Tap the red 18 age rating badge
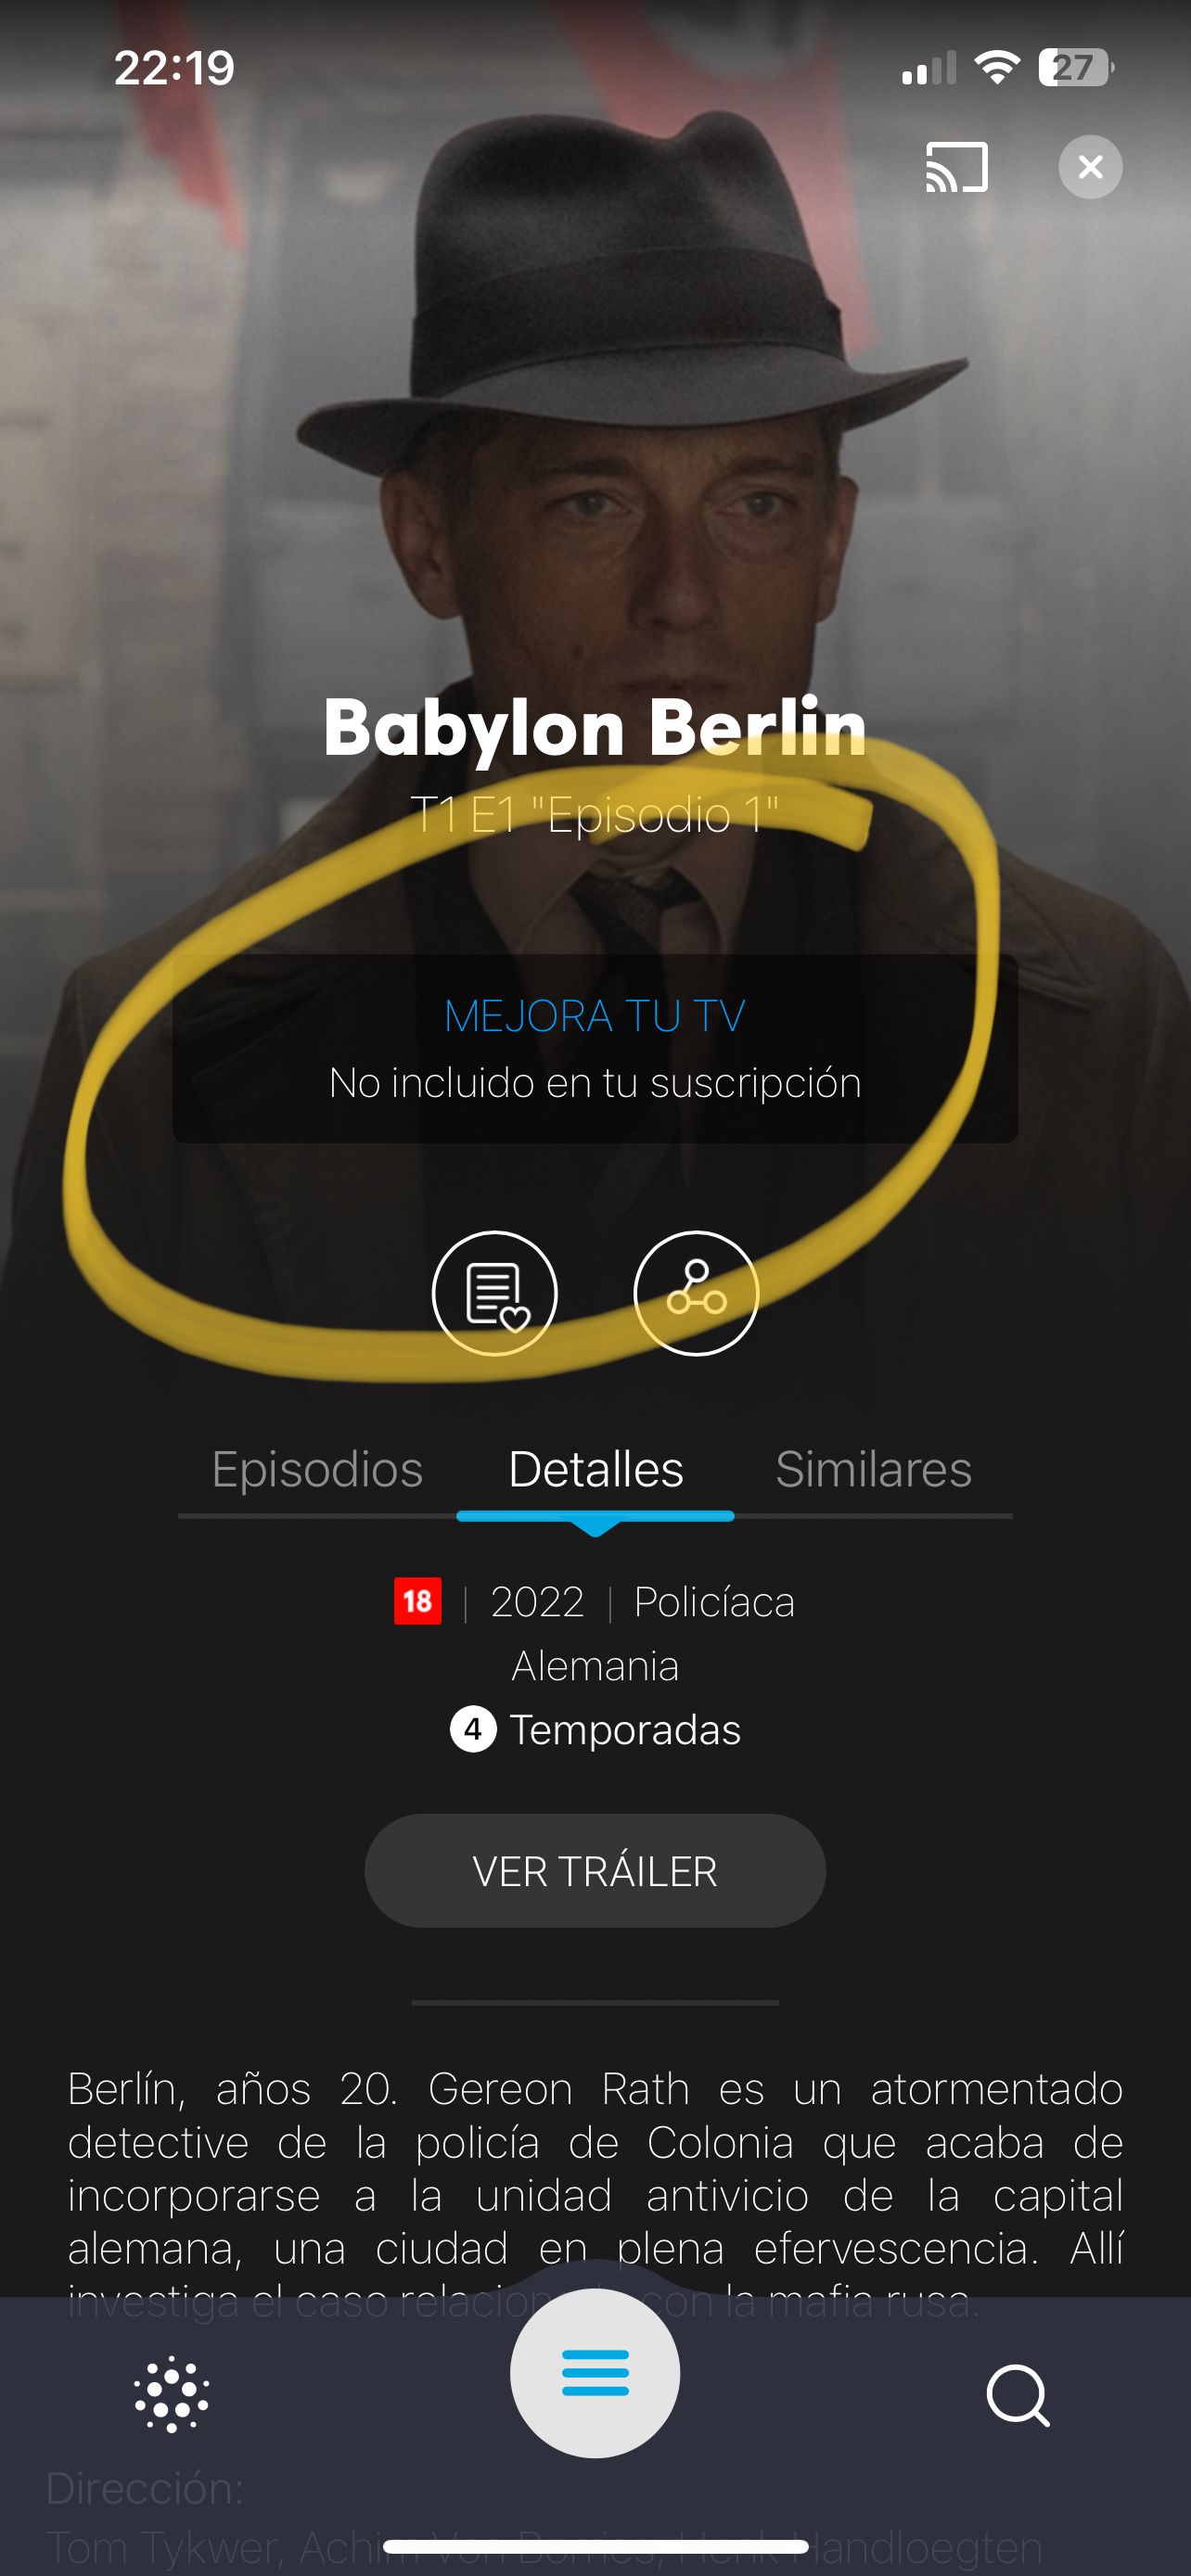This screenshot has width=1191, height=2576. click(x=417, y=1601)
